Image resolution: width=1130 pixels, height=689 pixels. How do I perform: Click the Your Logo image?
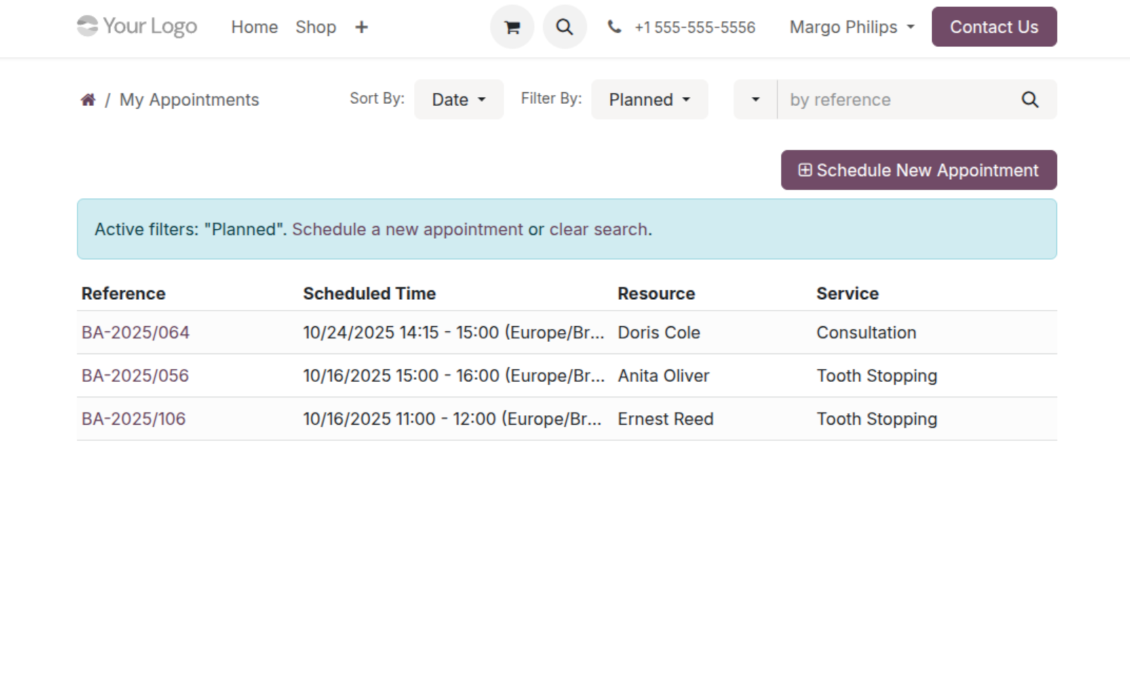pos(137,27)
